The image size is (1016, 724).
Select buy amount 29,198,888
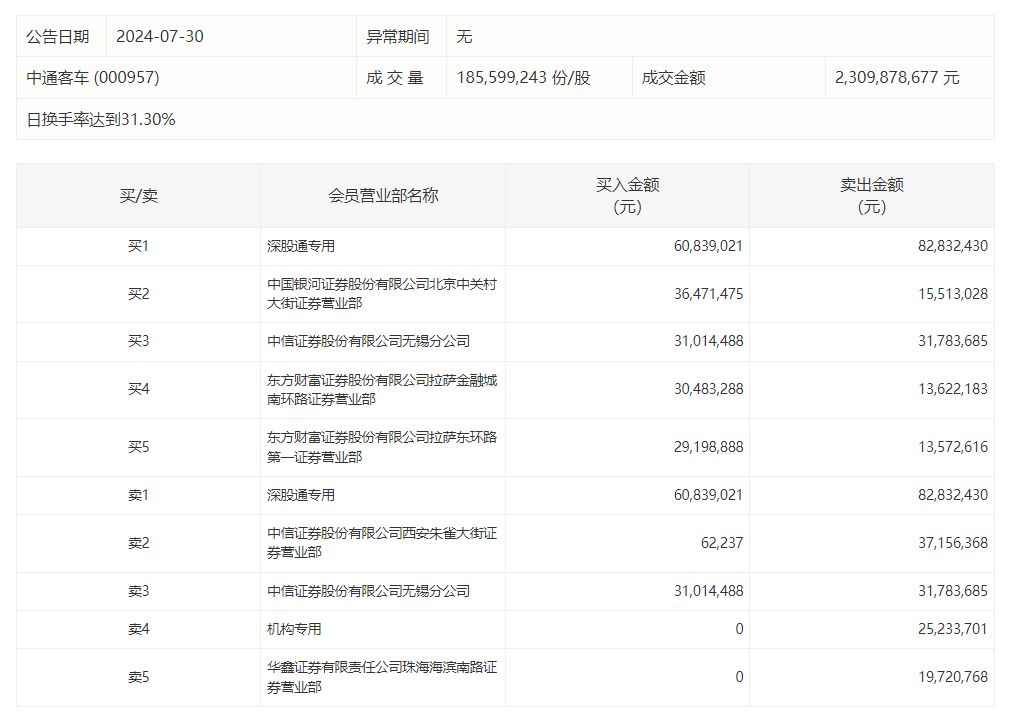point(708,447)
